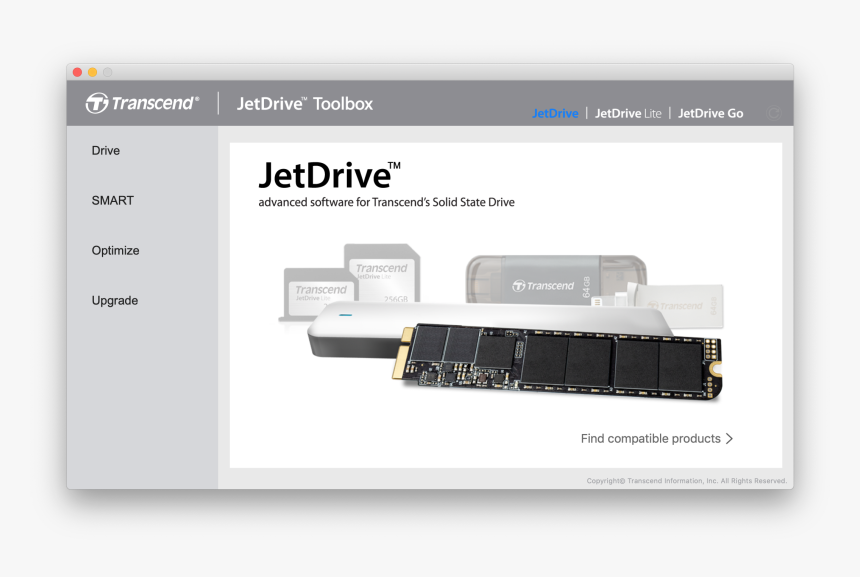This screenshot has width=860, height=577.
Task: Open Find compatible products link
Action: click(657, 438)
